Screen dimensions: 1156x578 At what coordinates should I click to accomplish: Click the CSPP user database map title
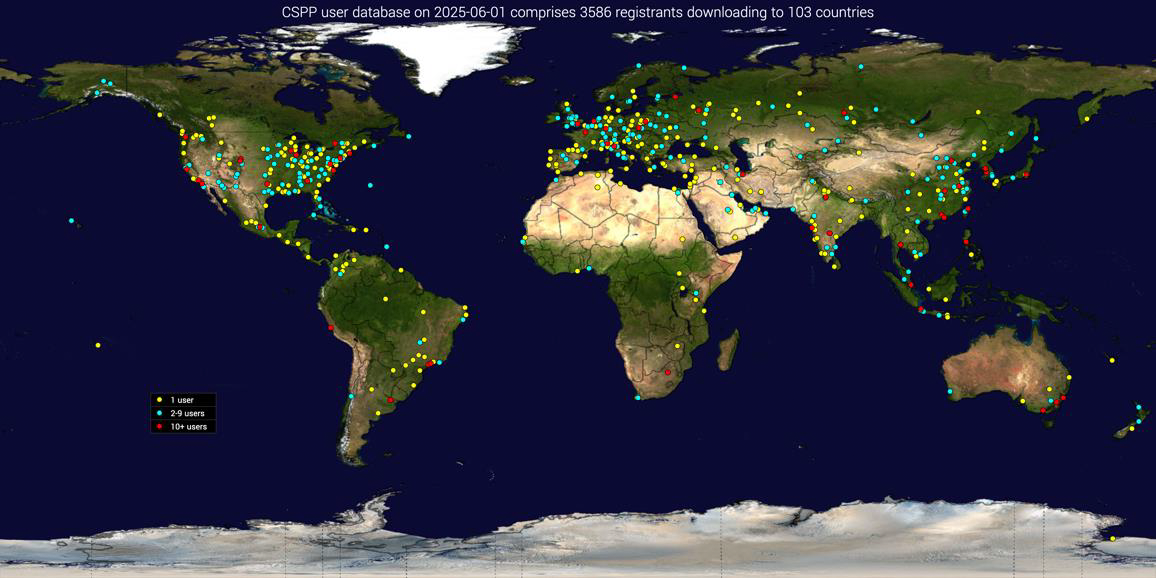tap(578, 12)
